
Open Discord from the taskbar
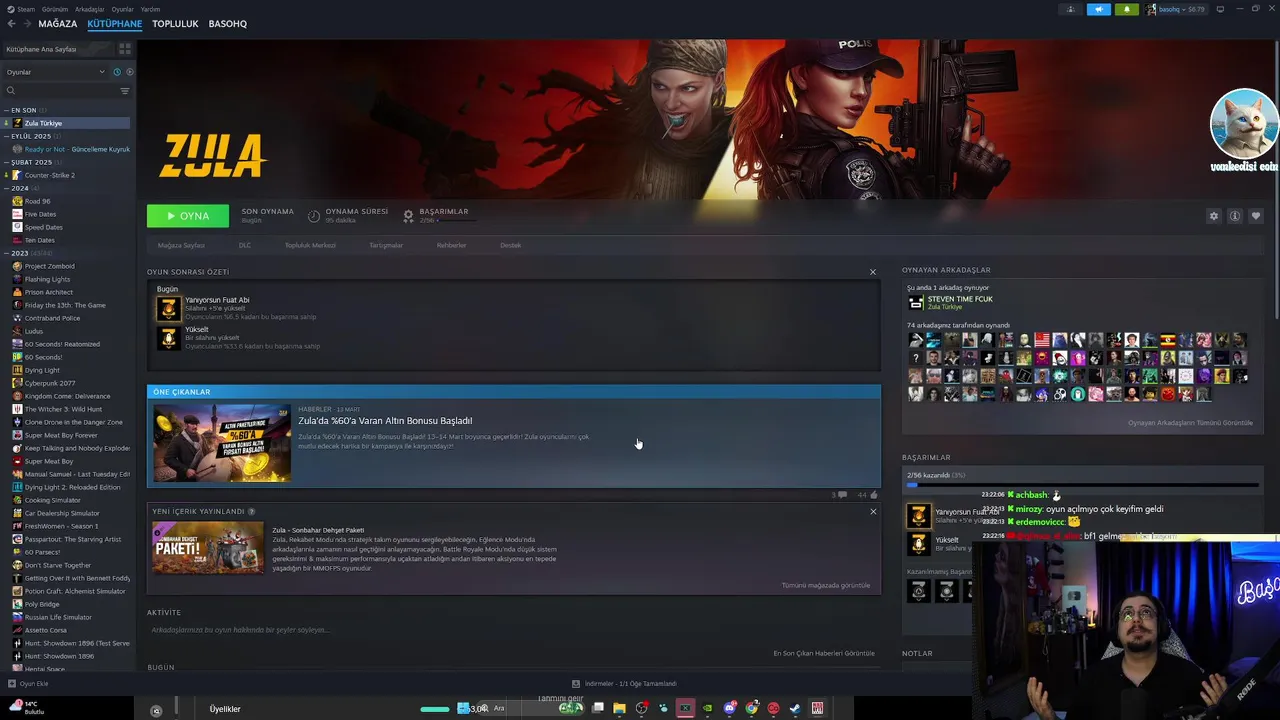[729, 708]
